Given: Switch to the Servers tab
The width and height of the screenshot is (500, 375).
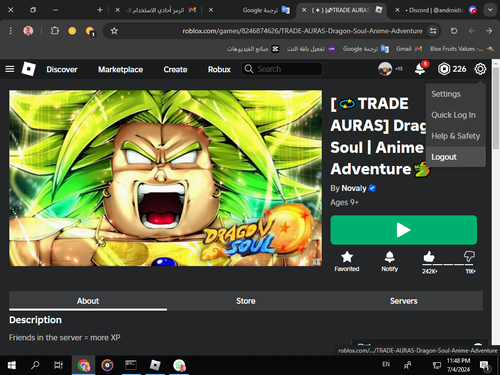Looking at the screenshot, I should click(403, 301).
